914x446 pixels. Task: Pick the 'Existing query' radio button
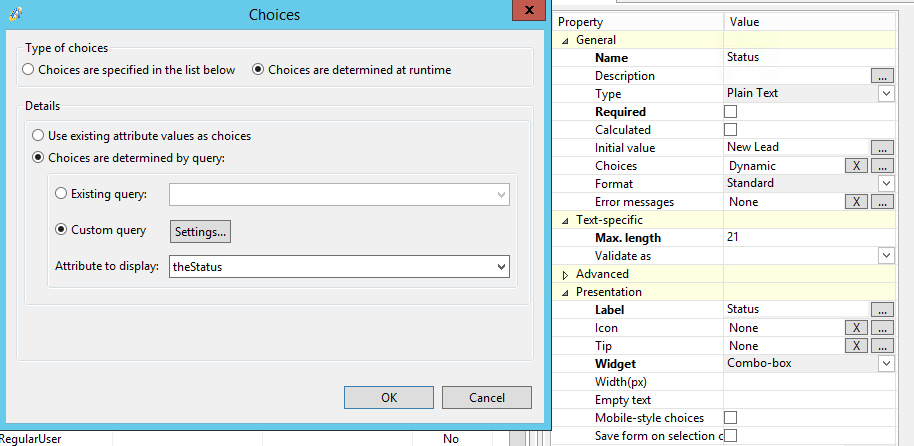pos(61,194)
